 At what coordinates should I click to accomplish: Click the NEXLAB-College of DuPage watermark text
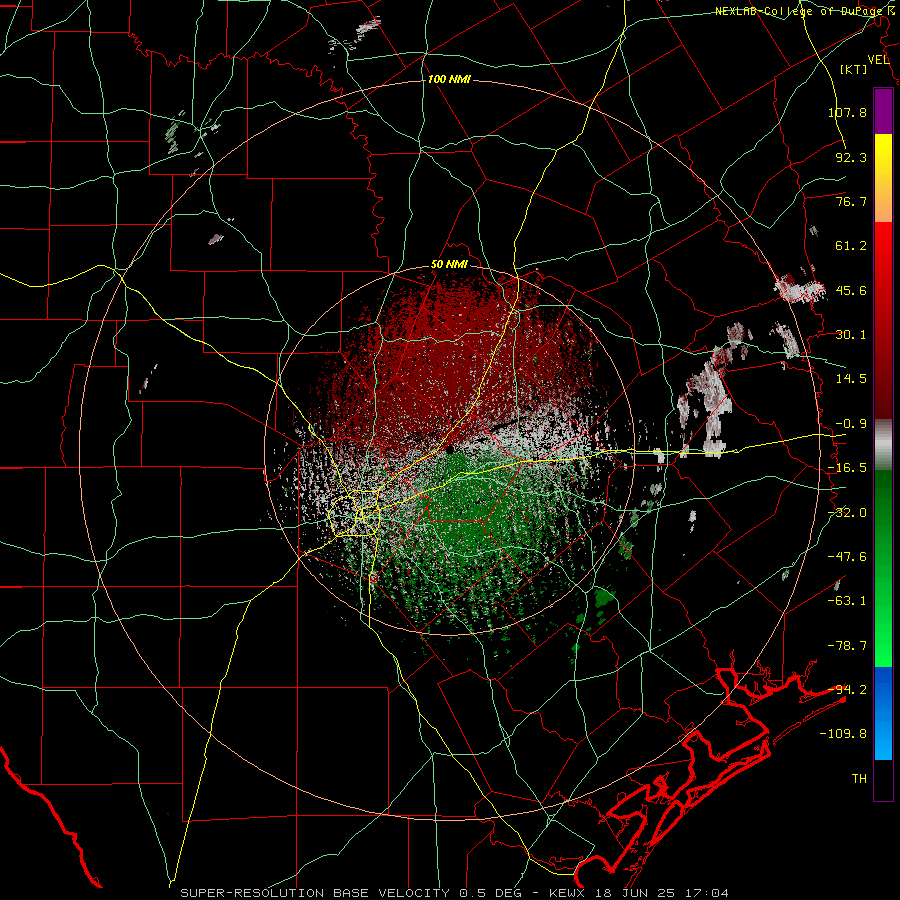click(805, 11)
